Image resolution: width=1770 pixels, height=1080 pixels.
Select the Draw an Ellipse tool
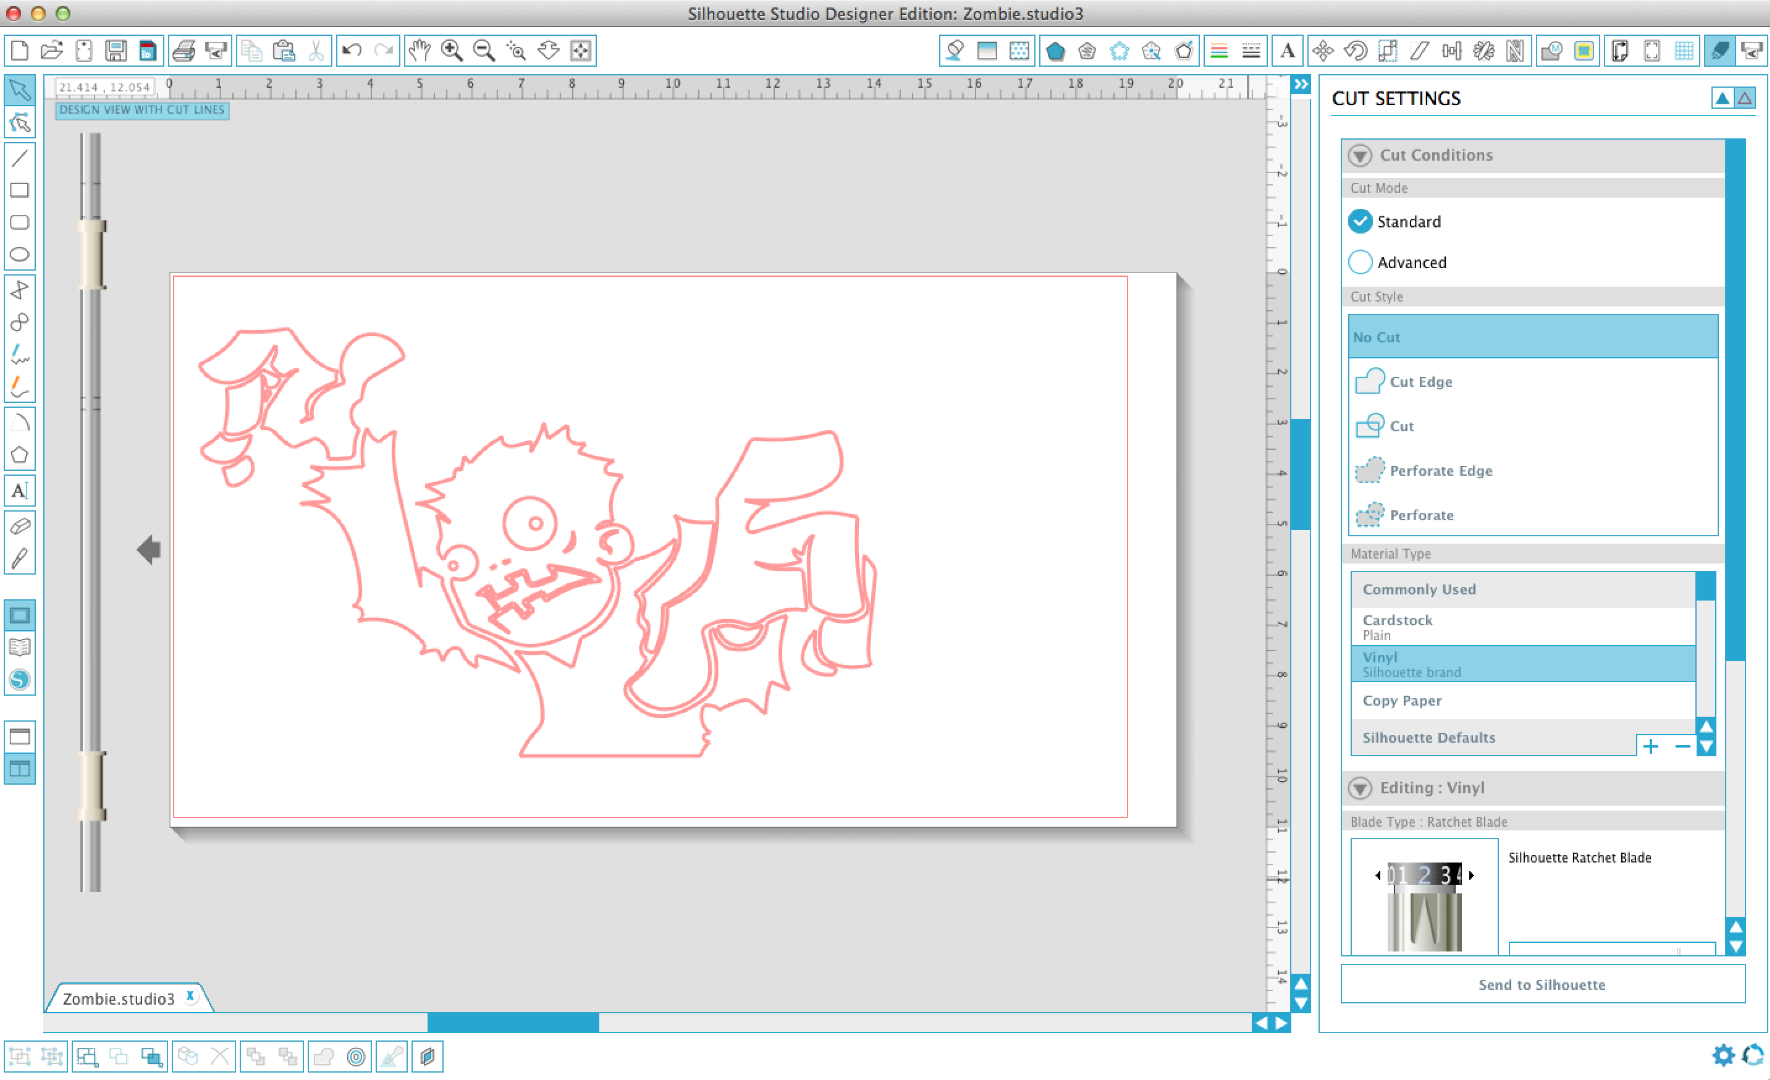coord(20,254)
